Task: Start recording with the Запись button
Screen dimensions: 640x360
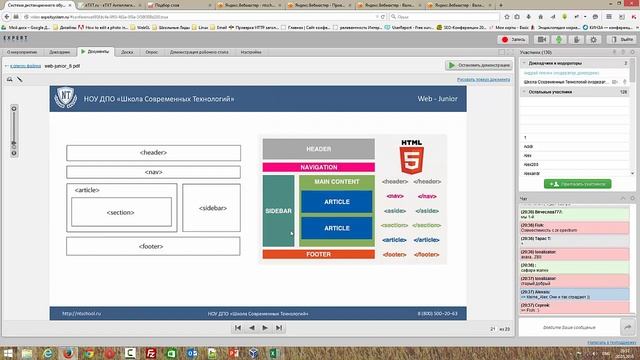Action: (x=513, y=40)
